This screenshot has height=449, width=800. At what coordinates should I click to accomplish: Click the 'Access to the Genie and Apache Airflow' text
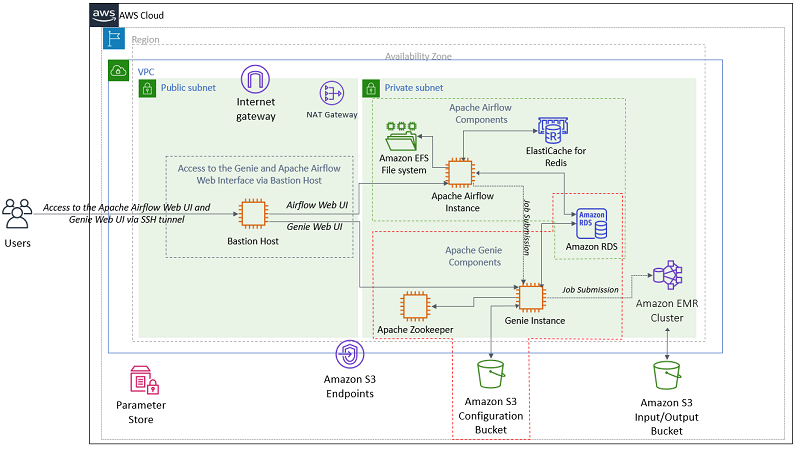coord(259,168)
